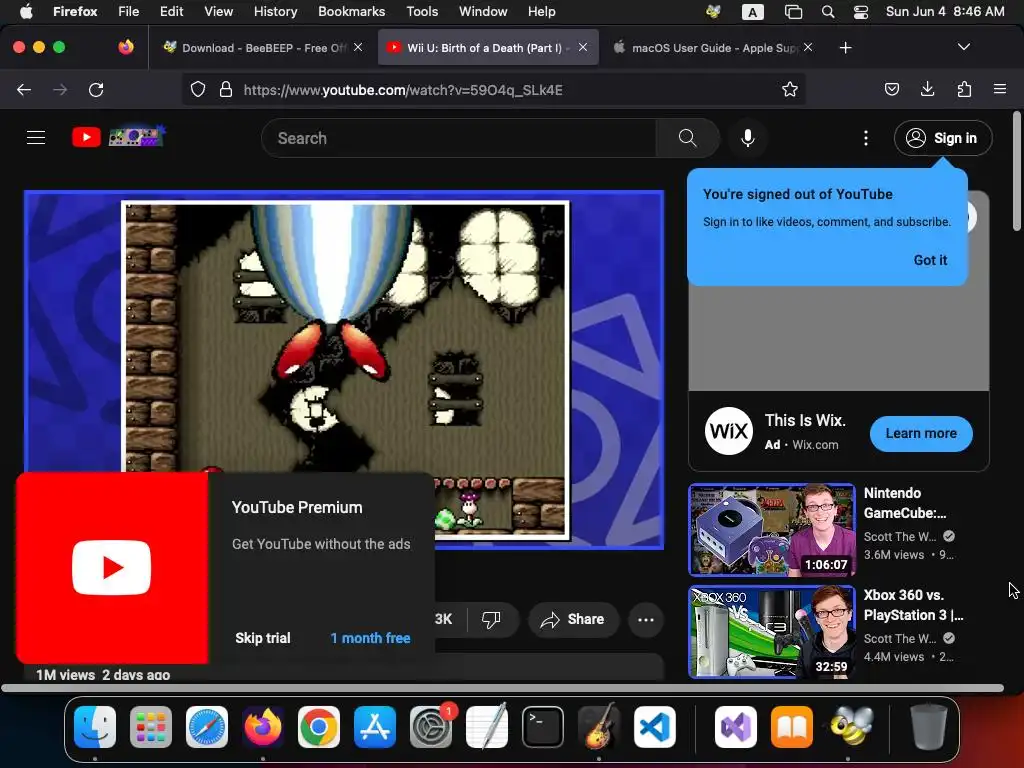
Task: Bookmark this page with star icon
Action: (790, 89)
